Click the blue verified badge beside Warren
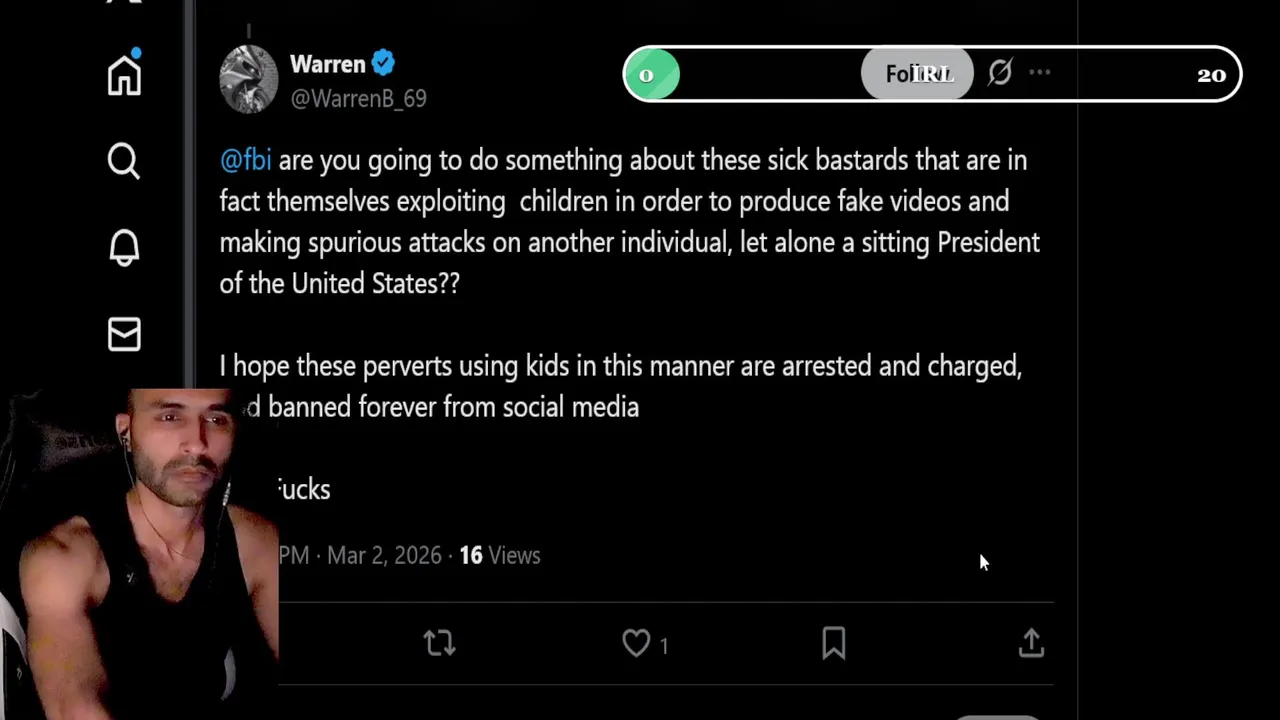Image resolution: width=1280 pixels, height=720 pixels. [x=383, y=64]
